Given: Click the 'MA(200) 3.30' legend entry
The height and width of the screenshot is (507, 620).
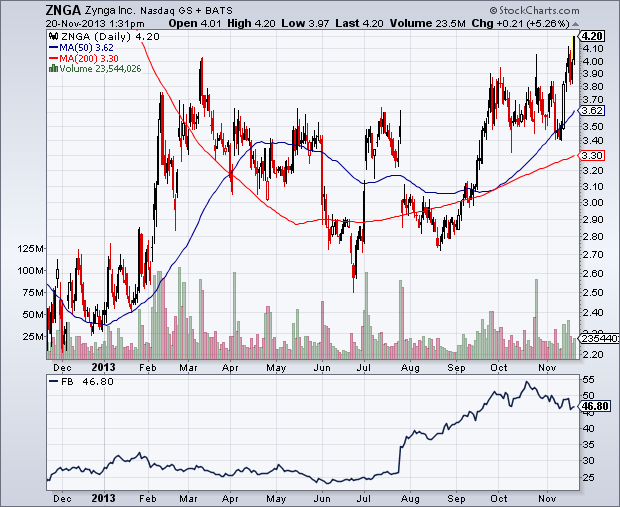Looking at the screenshot, I should point(89,59).
